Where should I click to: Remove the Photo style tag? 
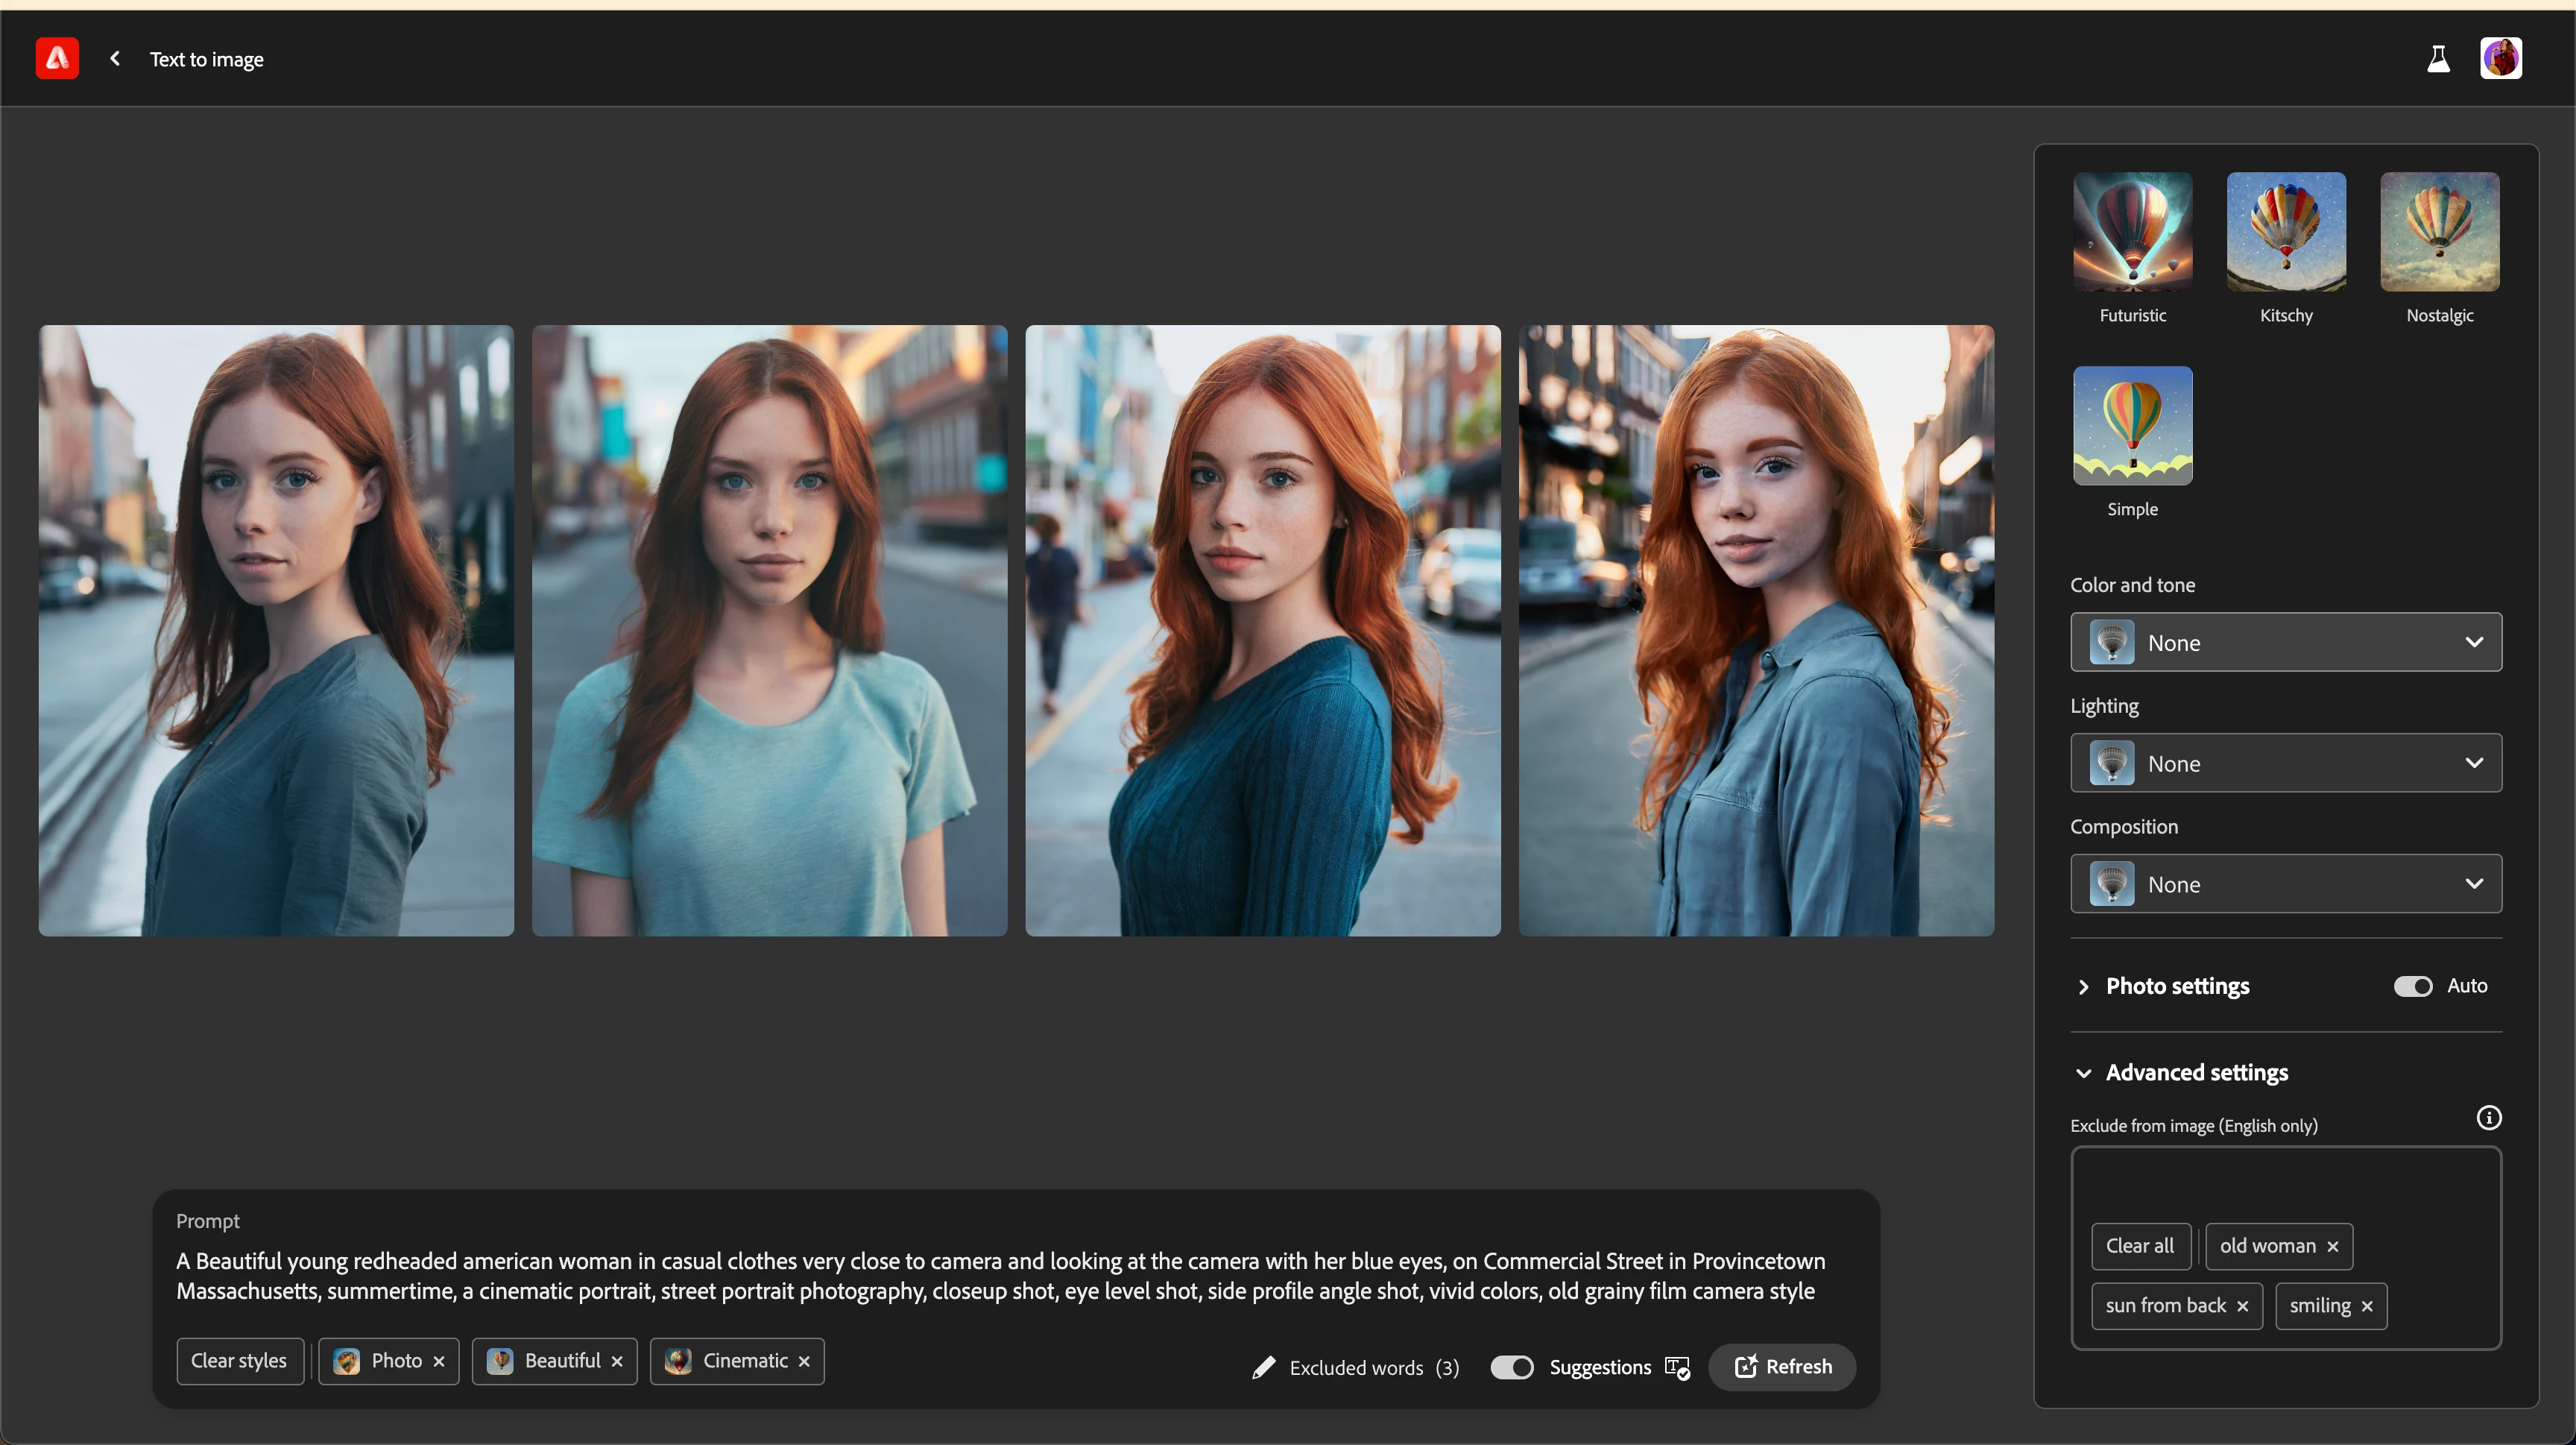click(439, 1362)
